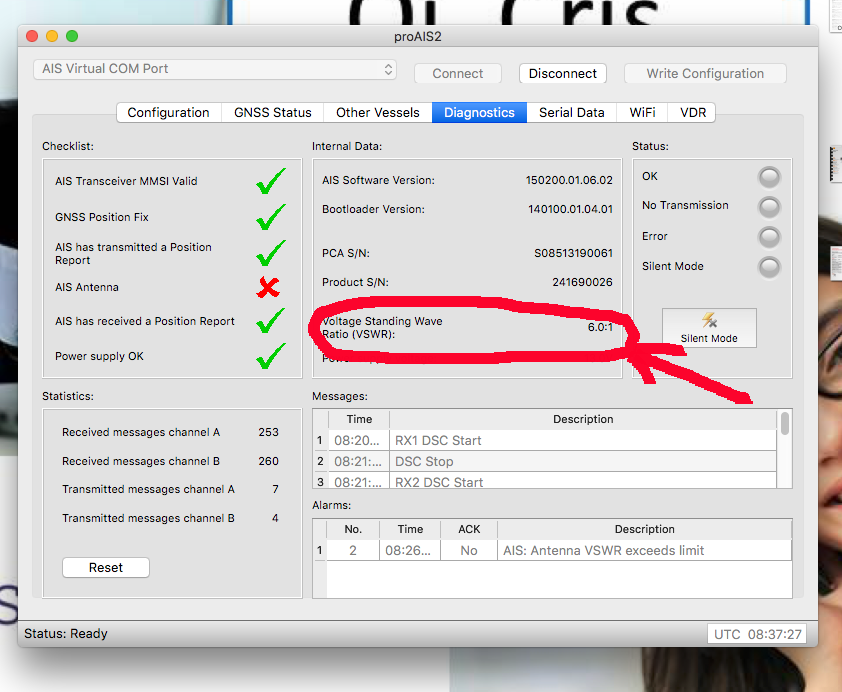Click the 08:20 time cell in Messages
This screenshot has height=692, width=842.
[357, 441]
